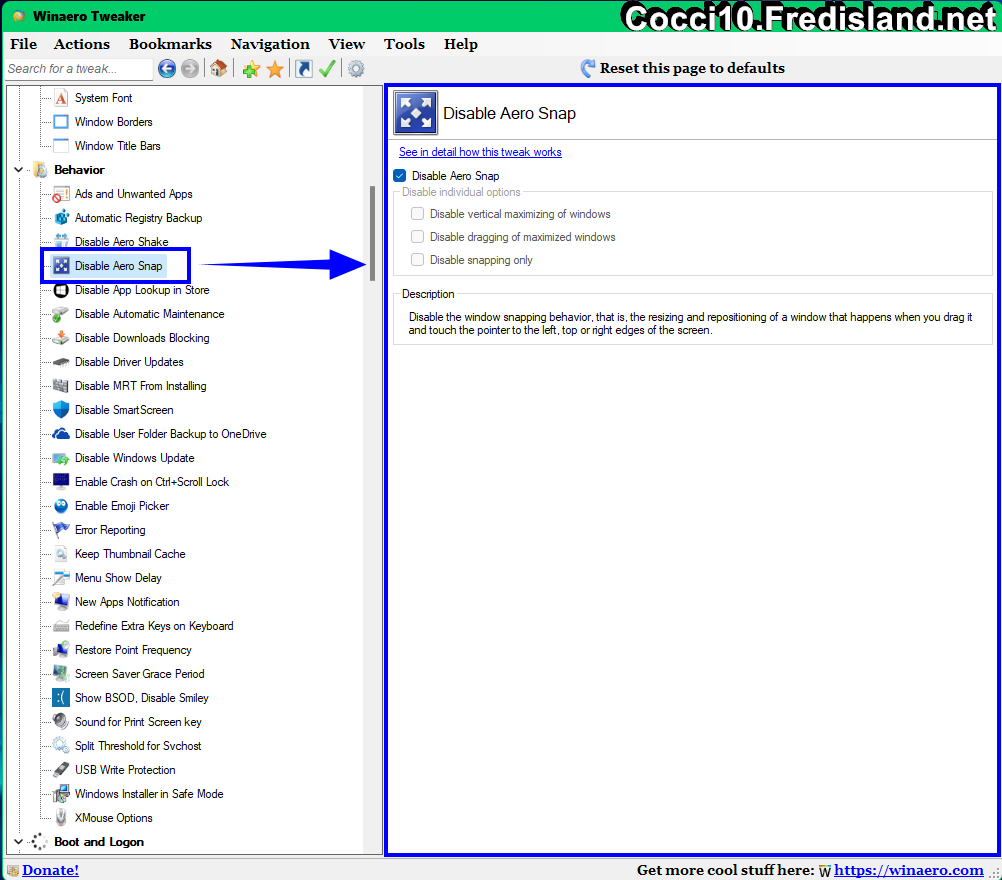The width and height of the screenshot is (1002, 880).
Task: Click Disable SmartScreen shield icon
Action: coord(61,410)
